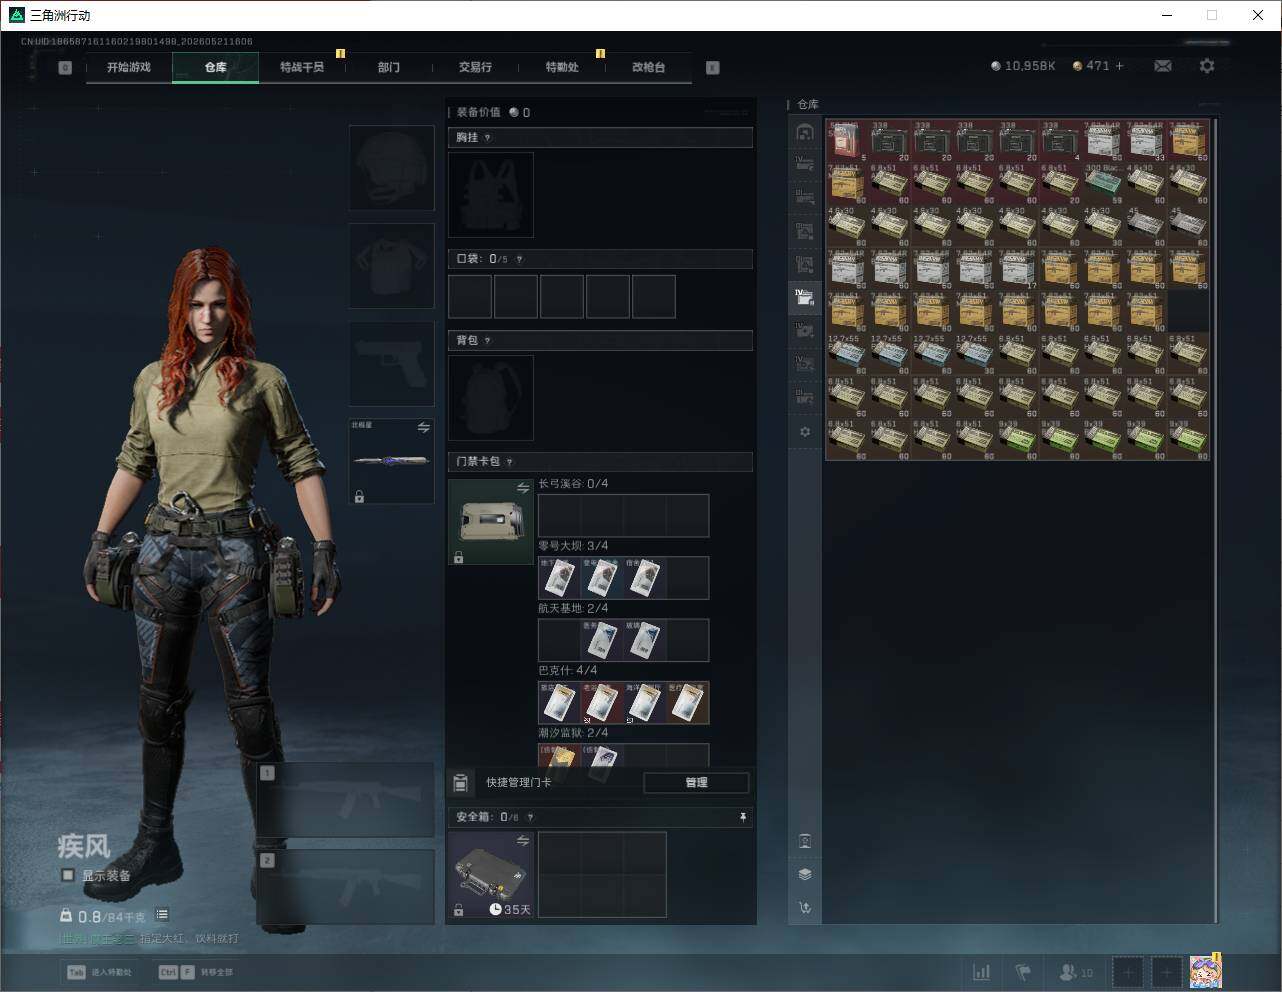
Task: Click the empty cell in the warehouse grid
Action: click(x=1188, y=311)
